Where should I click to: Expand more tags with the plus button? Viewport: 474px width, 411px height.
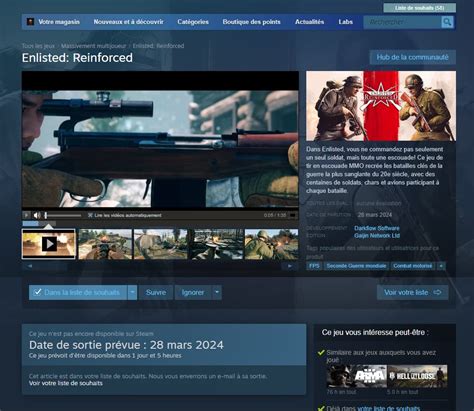coord(441,266)
